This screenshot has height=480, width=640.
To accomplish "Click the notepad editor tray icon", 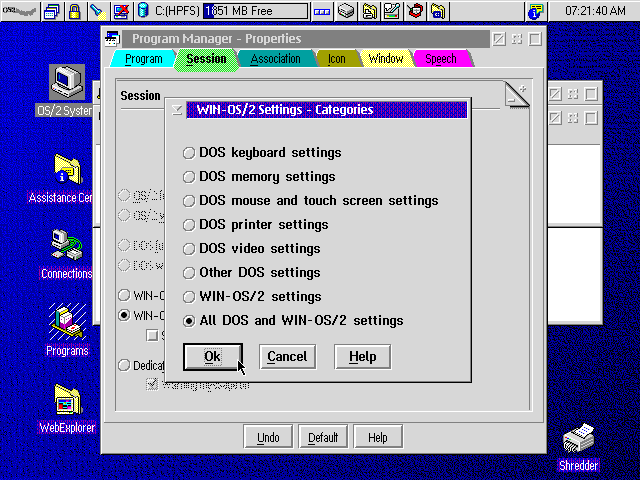I will [x=392, y=11].
